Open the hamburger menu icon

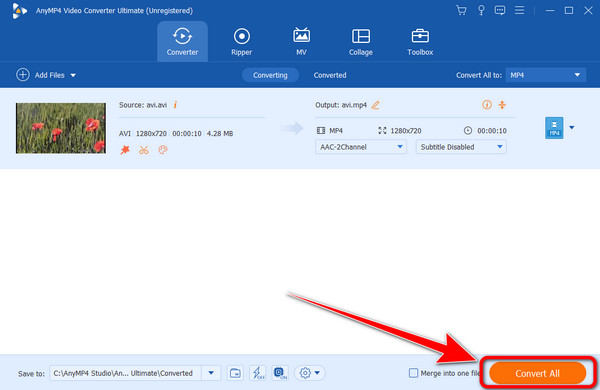coord(519,10)
